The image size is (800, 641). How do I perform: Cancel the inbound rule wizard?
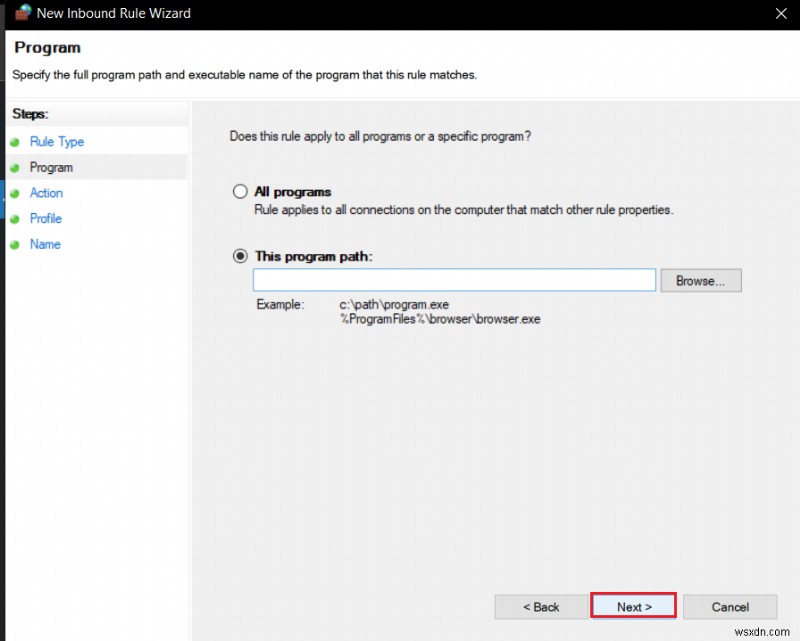[x=730, y=606]
